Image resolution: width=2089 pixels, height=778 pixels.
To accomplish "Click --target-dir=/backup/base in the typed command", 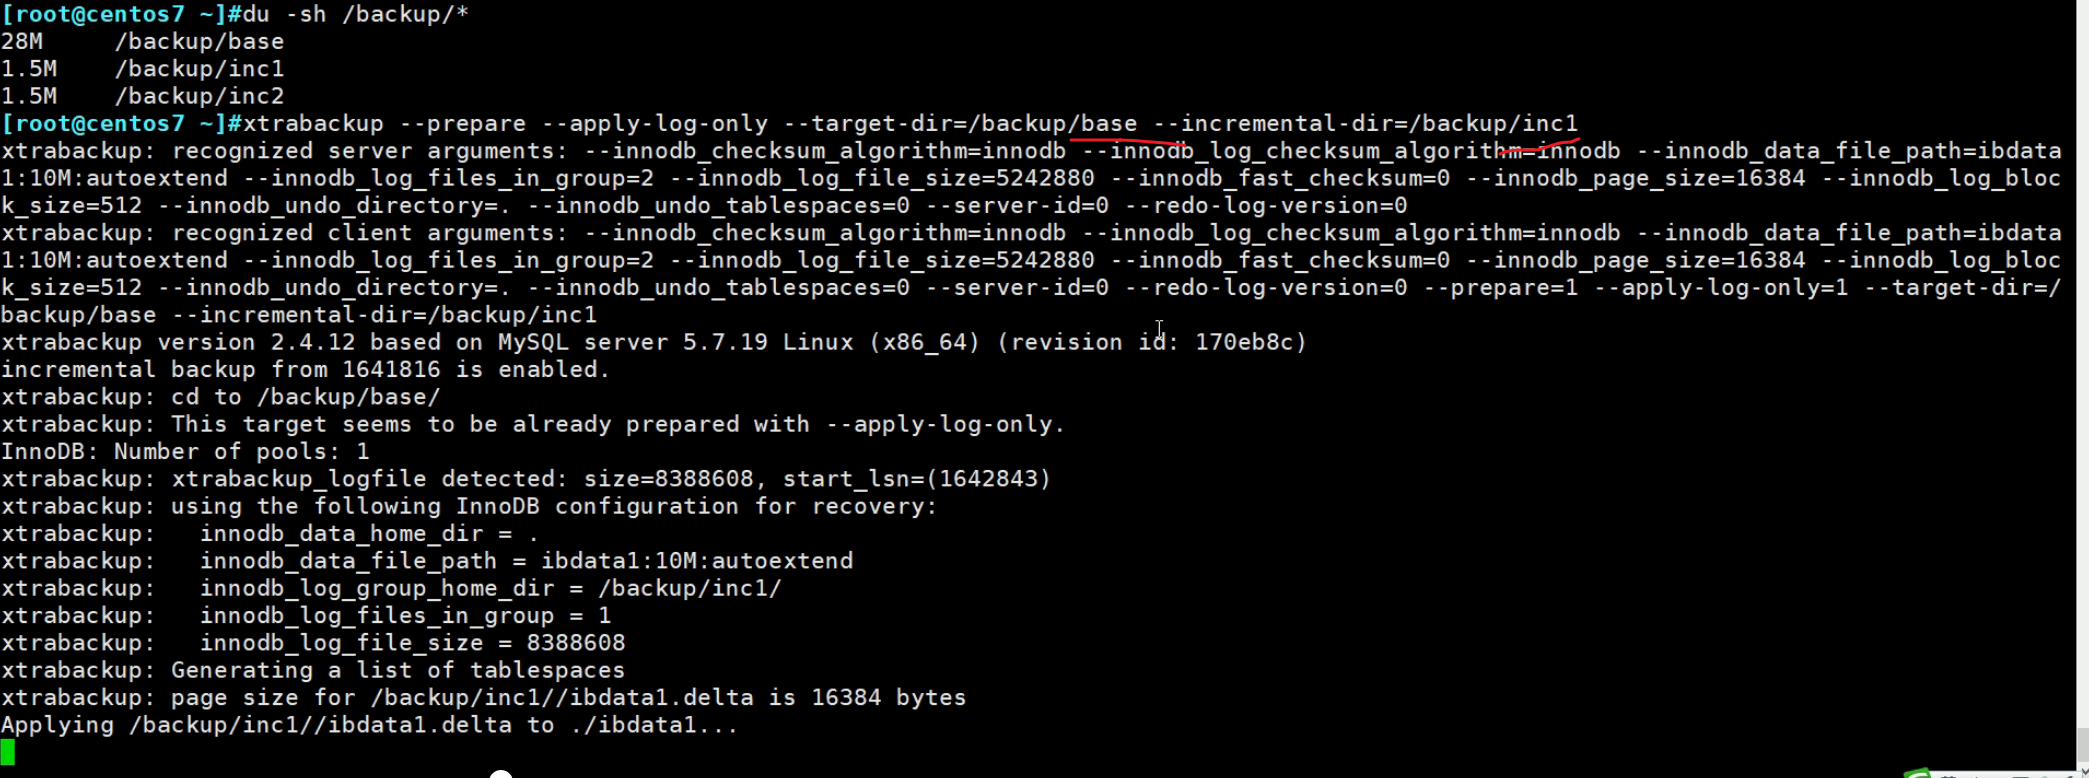I will pos(961,124).
